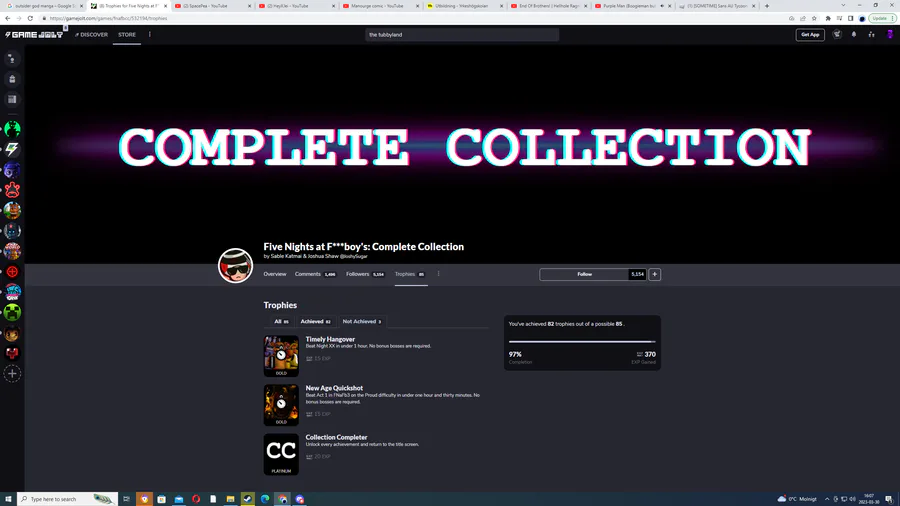Open the green character community in sidebar
900x506 pixels.
click(12, 129)
